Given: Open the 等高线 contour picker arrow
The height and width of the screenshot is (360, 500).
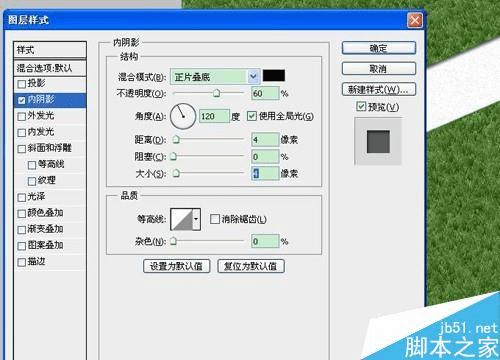Looking at the screenshot, I should [x=196, y=219].
